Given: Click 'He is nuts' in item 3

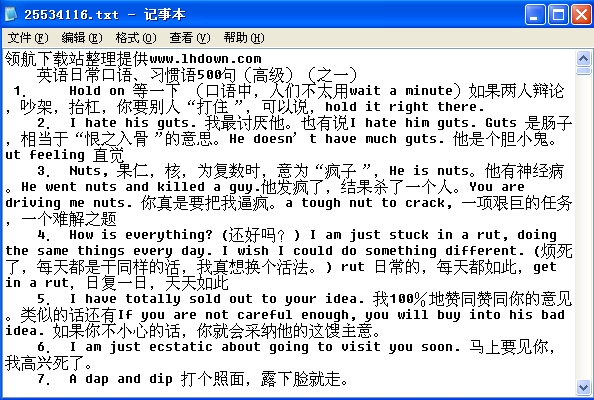Looking at the screenshot, I should coord(429,171).
